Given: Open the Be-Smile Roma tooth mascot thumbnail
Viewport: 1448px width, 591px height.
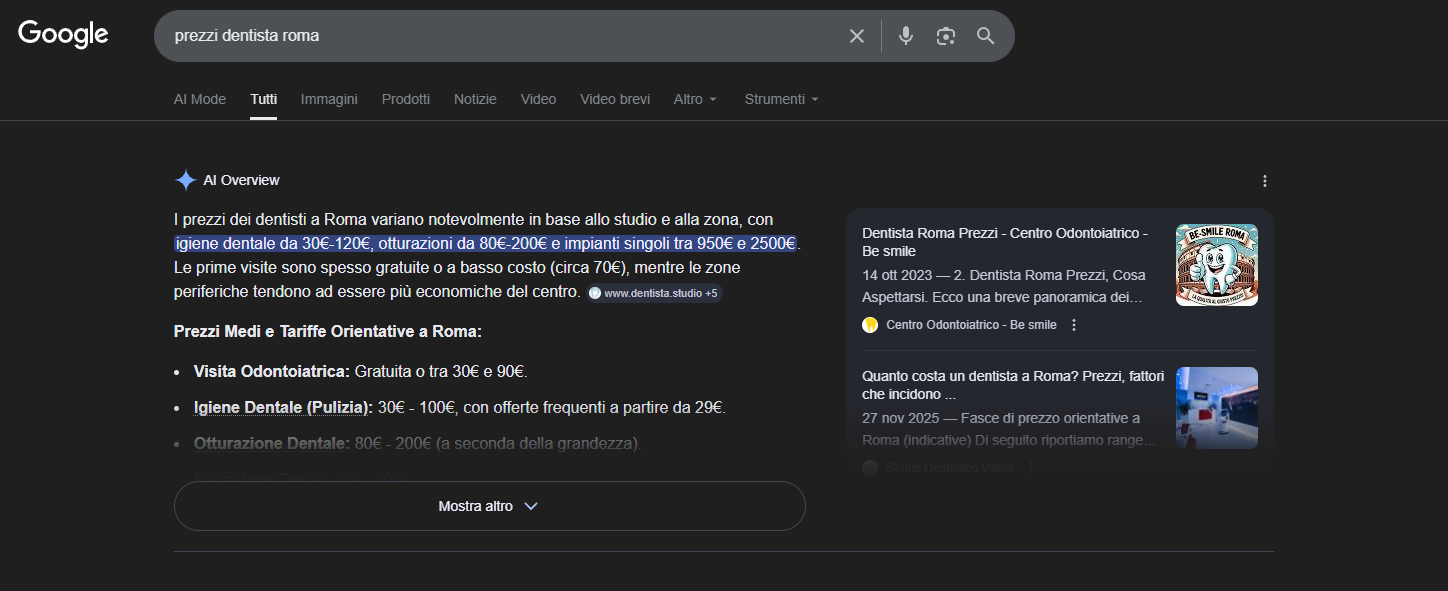Looking at the screenshot, I should 1216,264.
